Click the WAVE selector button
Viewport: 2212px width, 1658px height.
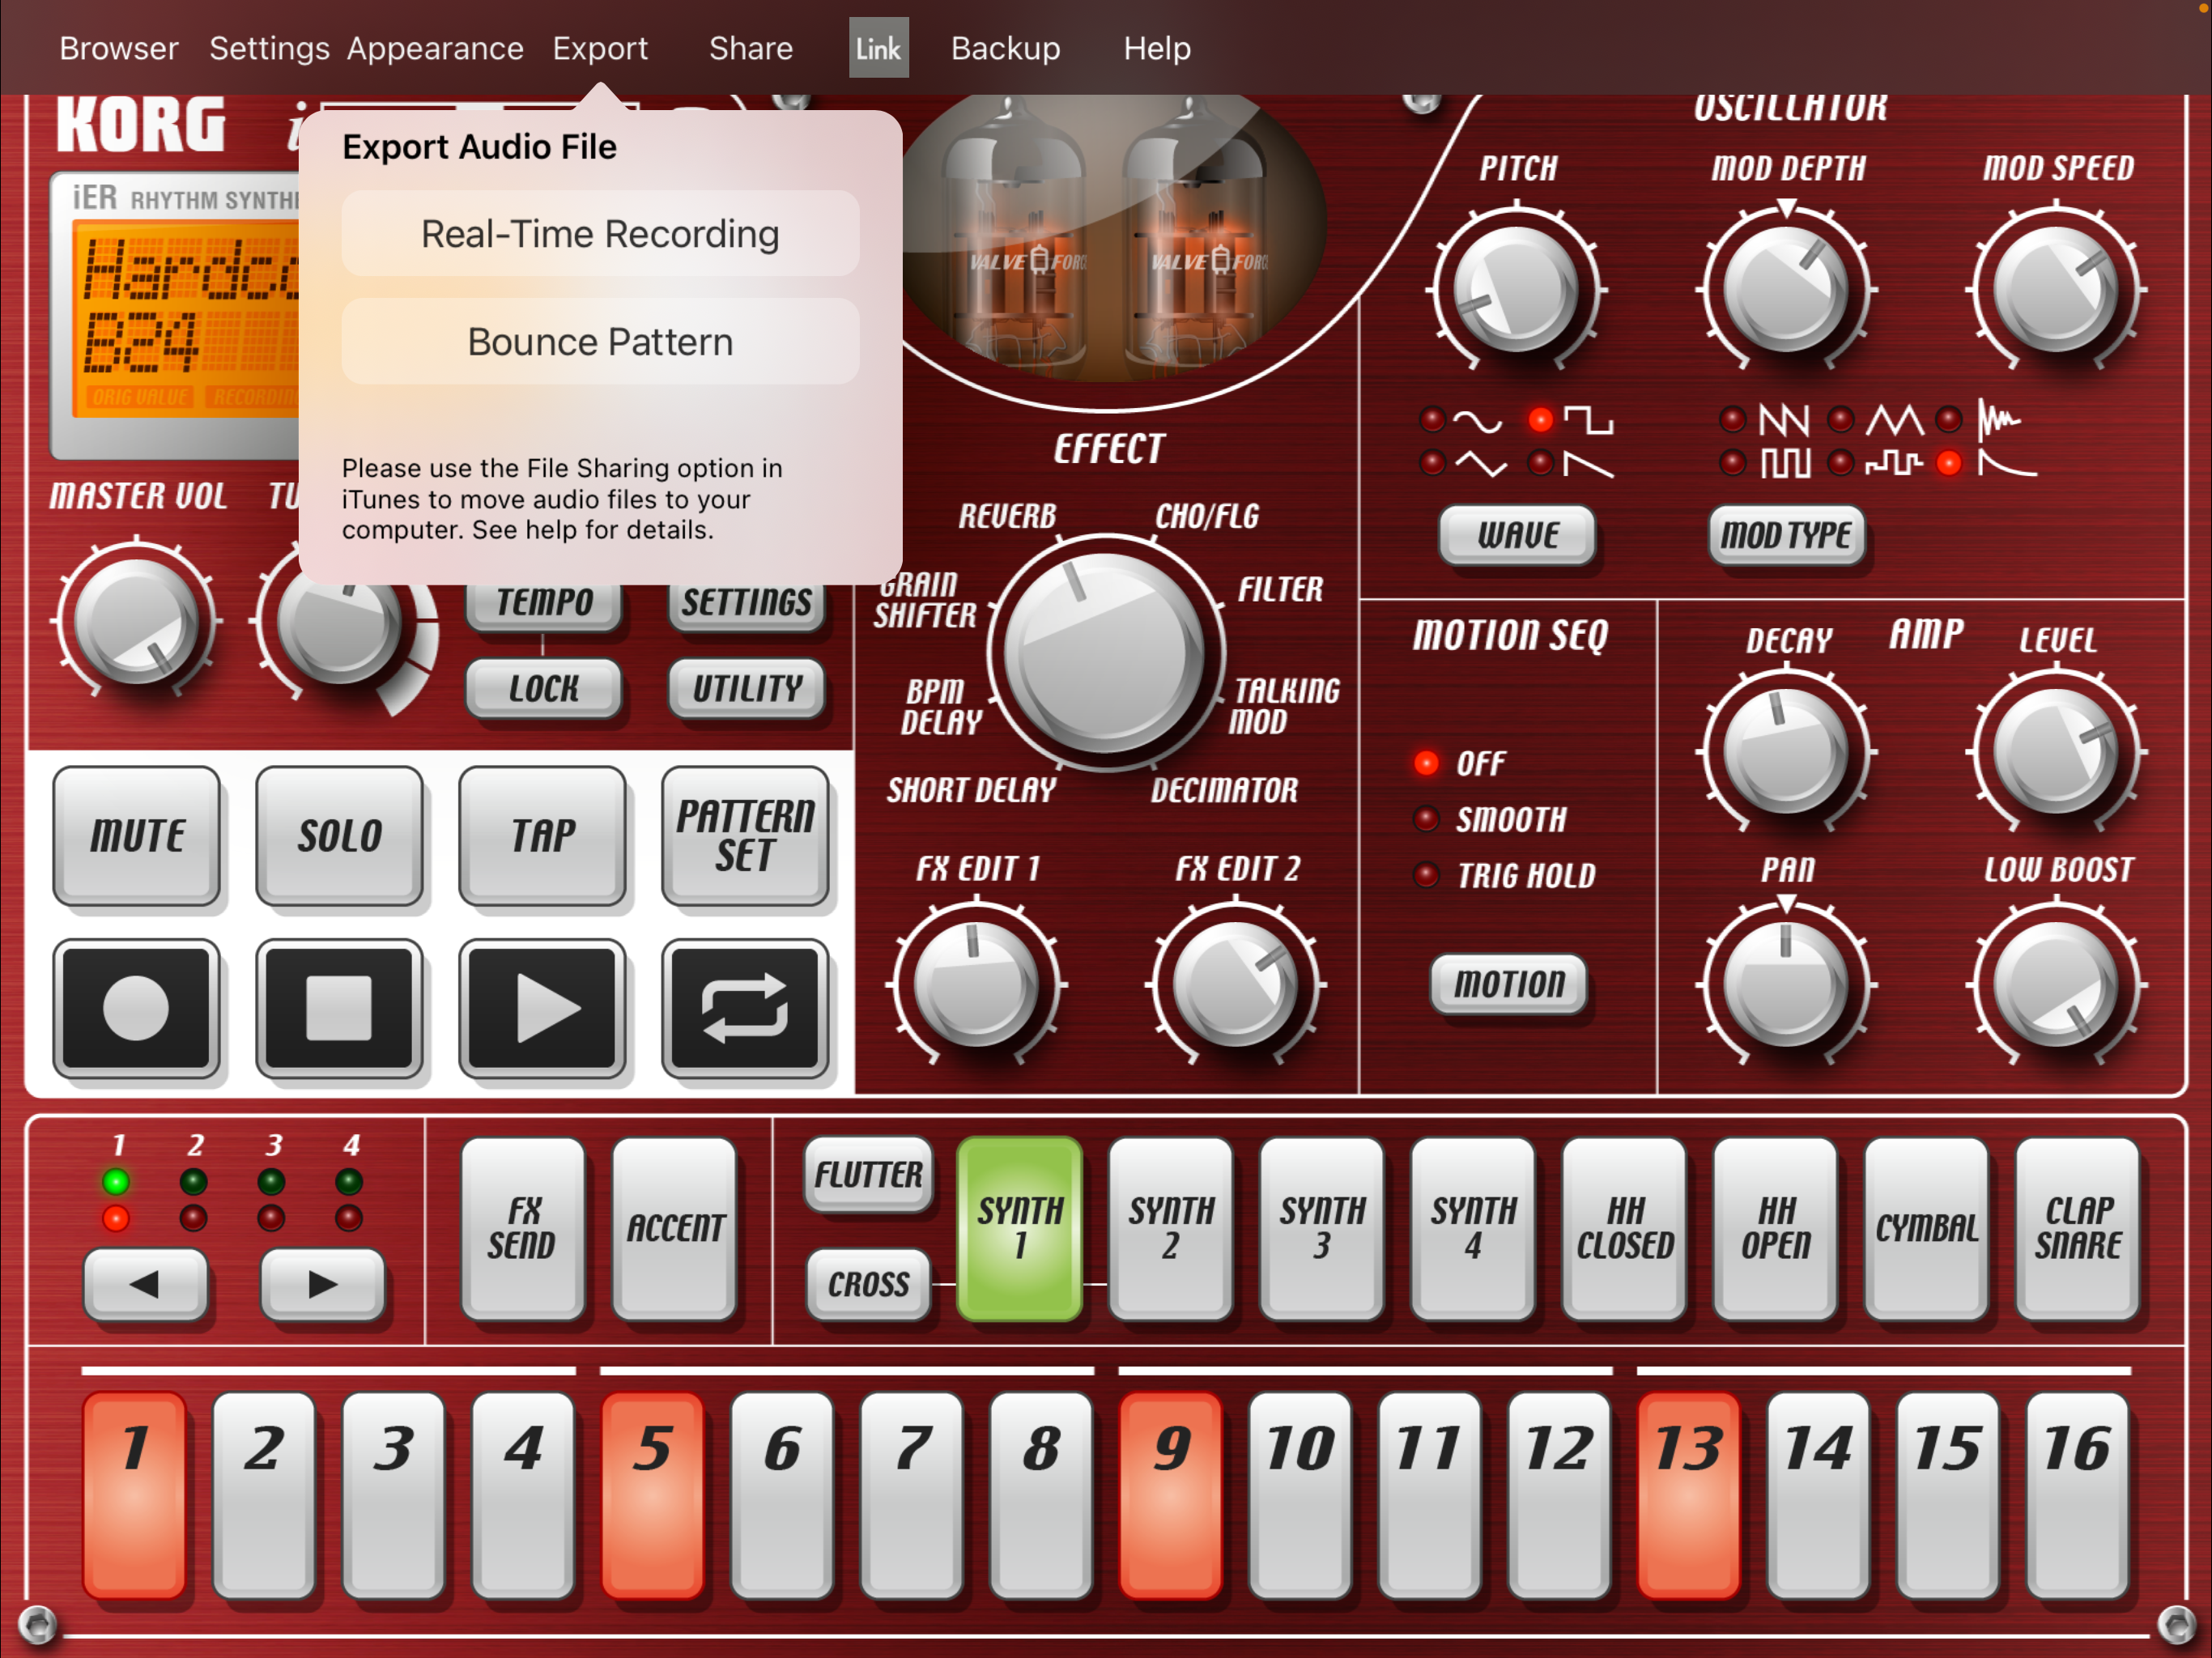[1516, 535]
